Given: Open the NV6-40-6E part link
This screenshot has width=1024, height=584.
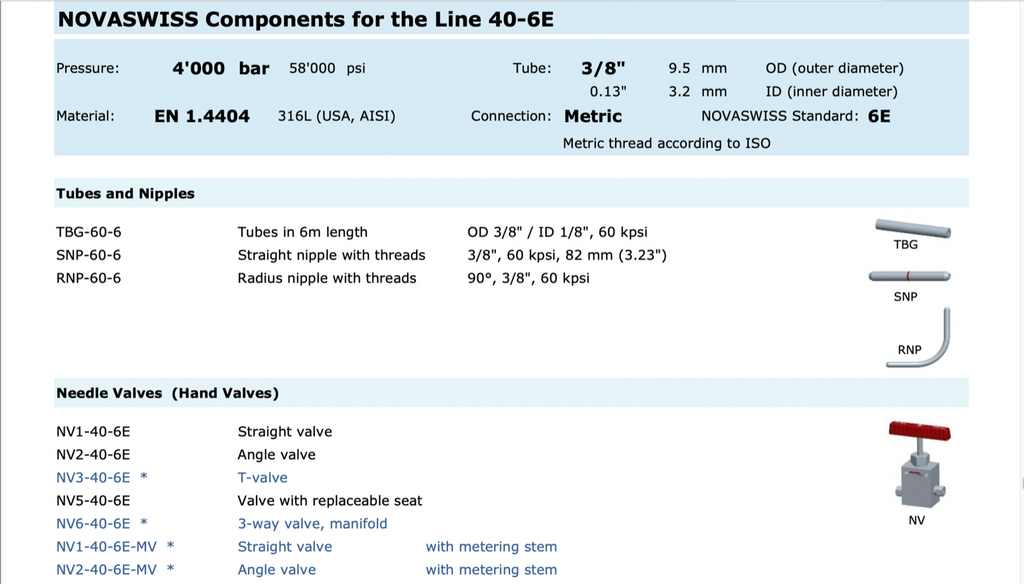Looking at the screenshot, I should coord(93,524).
